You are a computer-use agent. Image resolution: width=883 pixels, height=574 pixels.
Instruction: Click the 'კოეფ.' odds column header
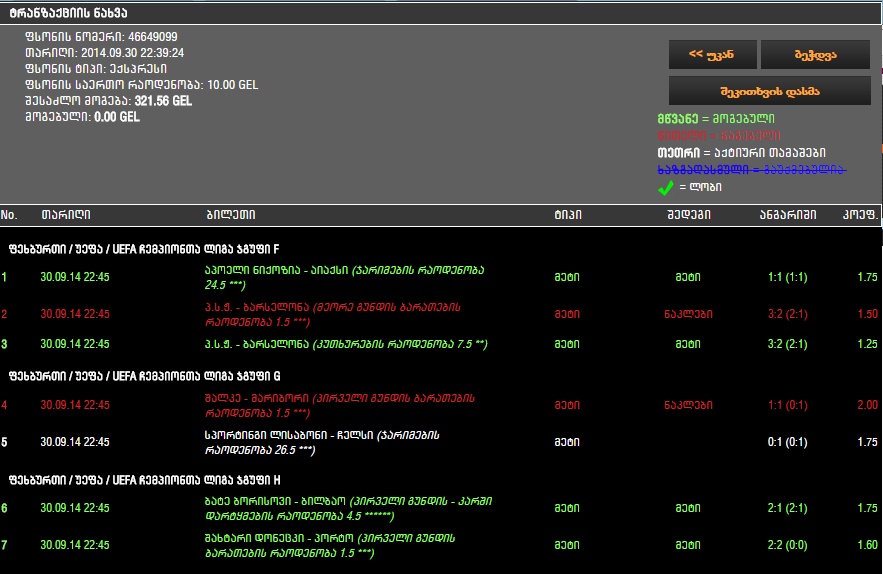[x=860, y=215]
